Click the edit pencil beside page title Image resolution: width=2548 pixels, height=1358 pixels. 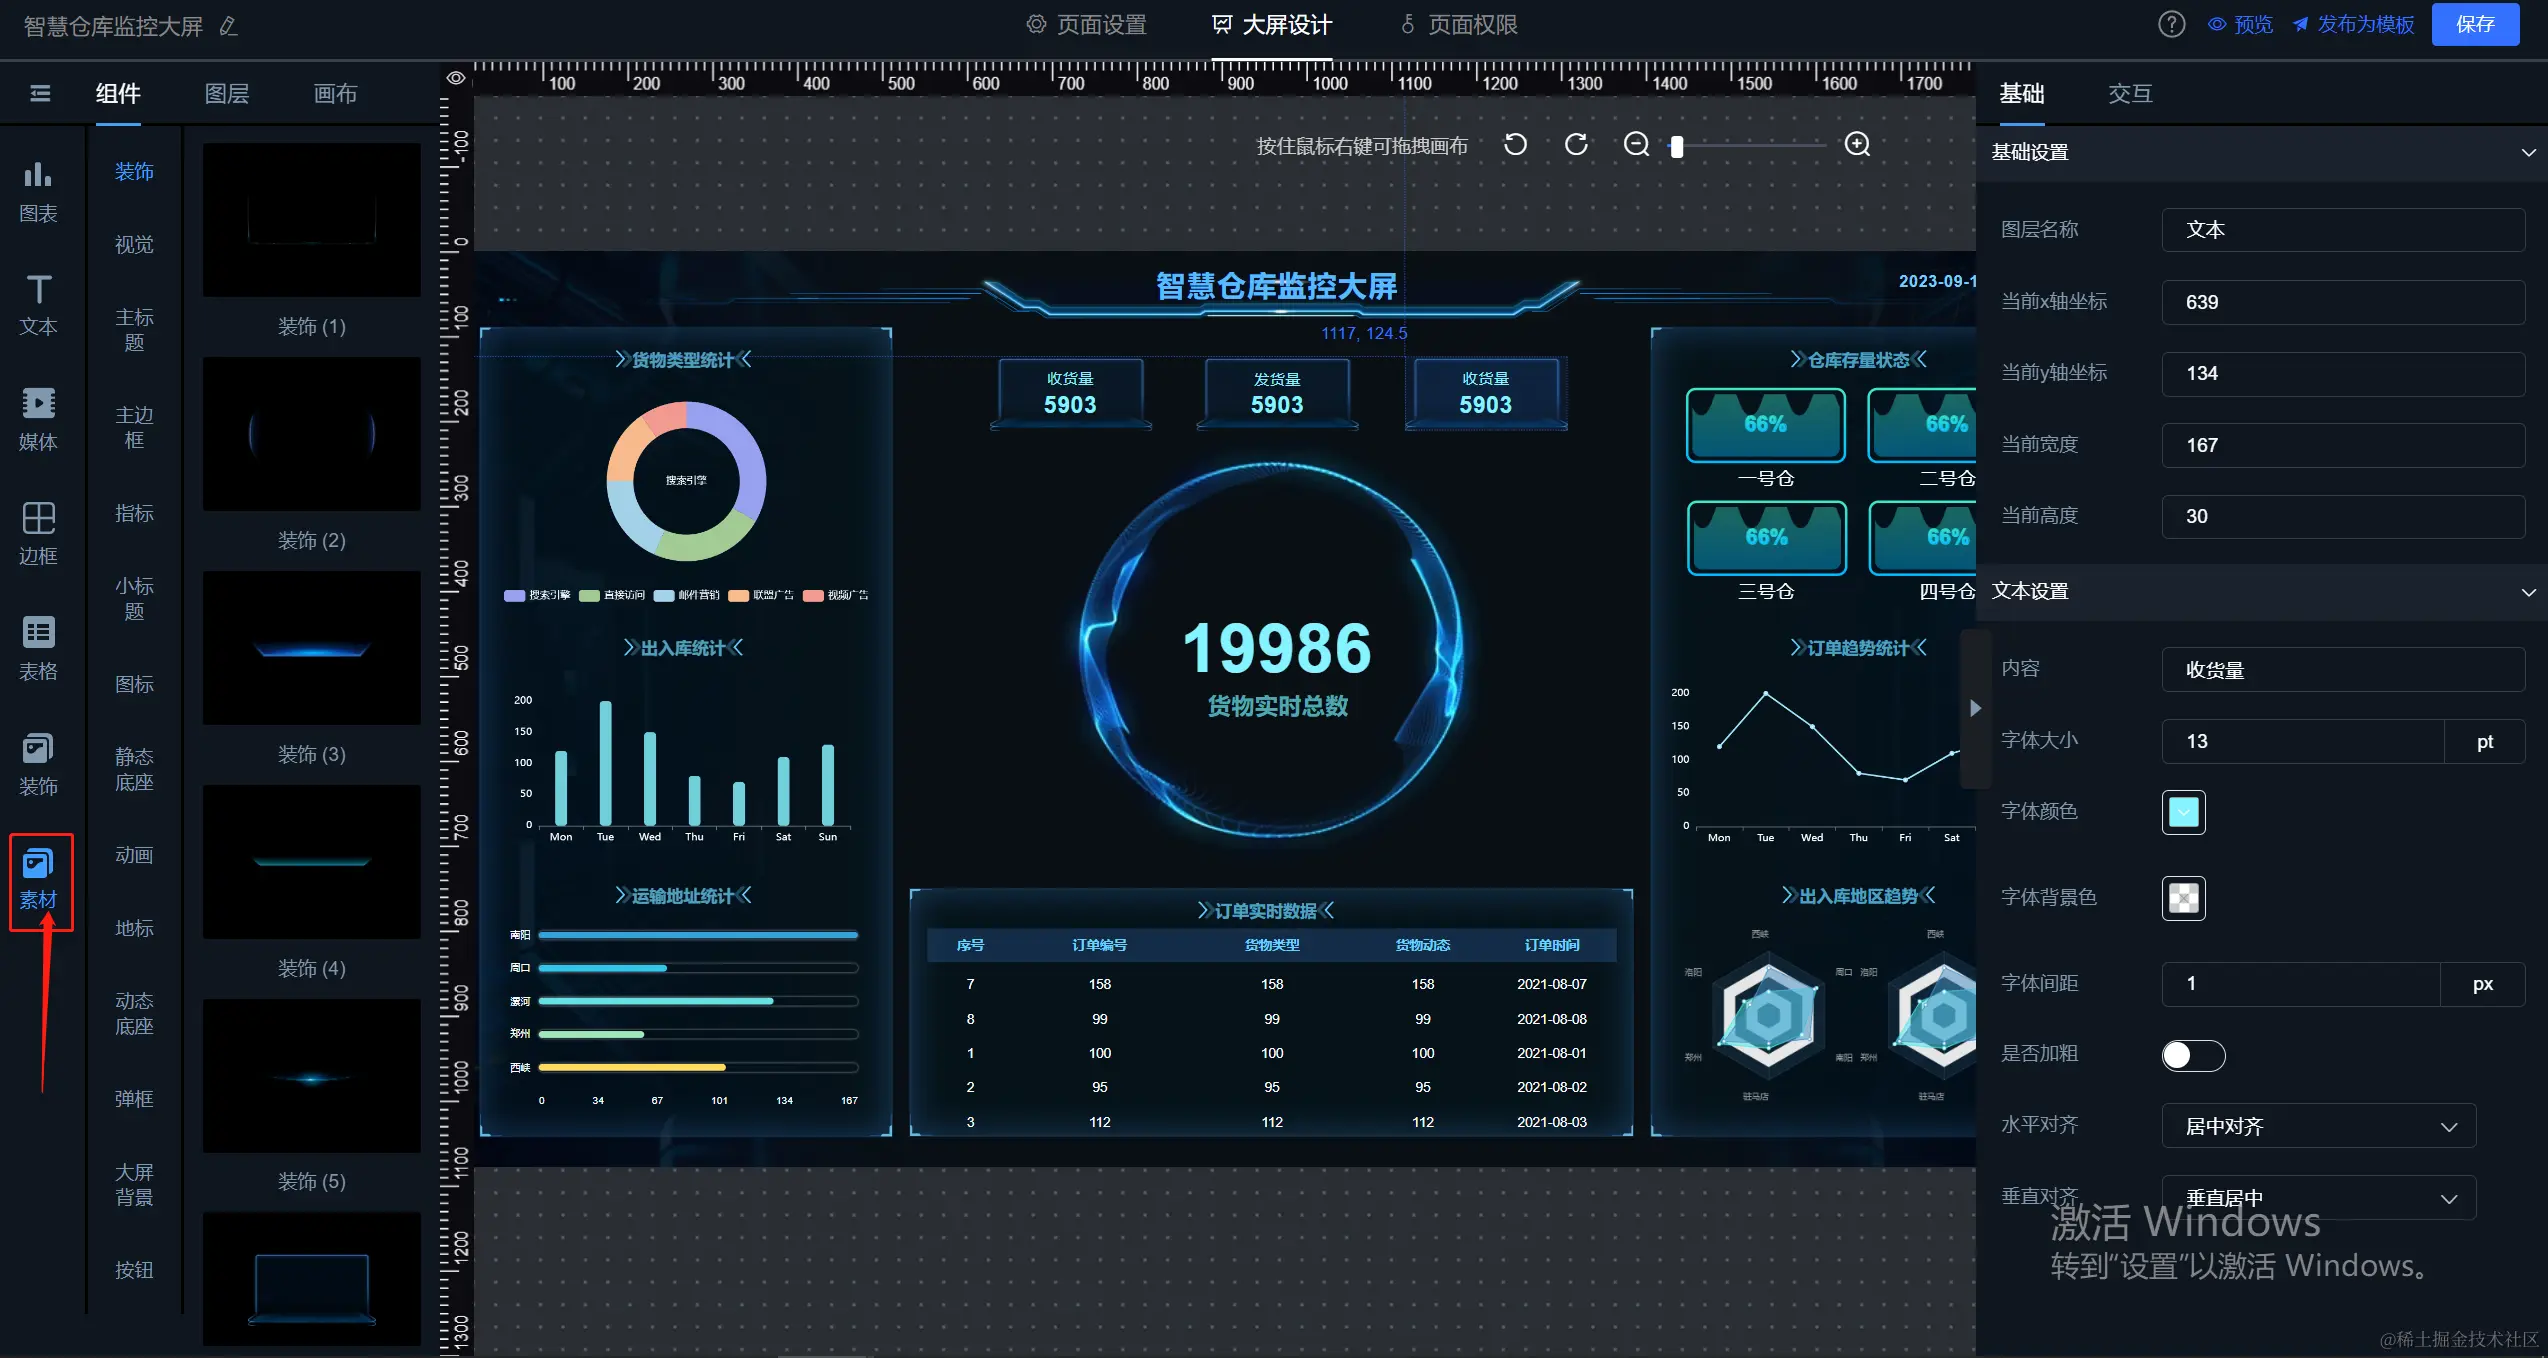tap(228, 27)
